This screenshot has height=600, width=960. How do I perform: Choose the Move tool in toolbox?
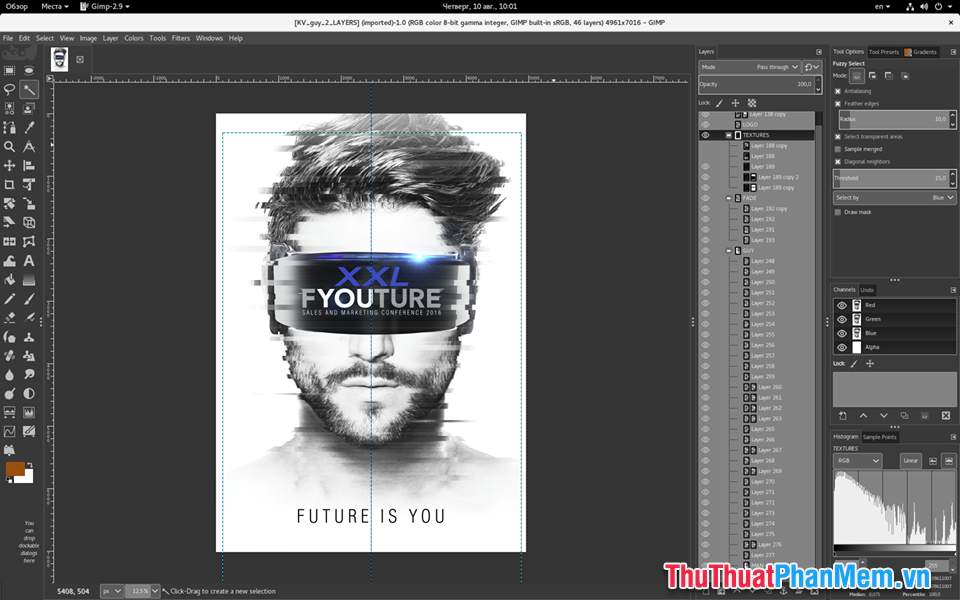(x=10, y=165)
